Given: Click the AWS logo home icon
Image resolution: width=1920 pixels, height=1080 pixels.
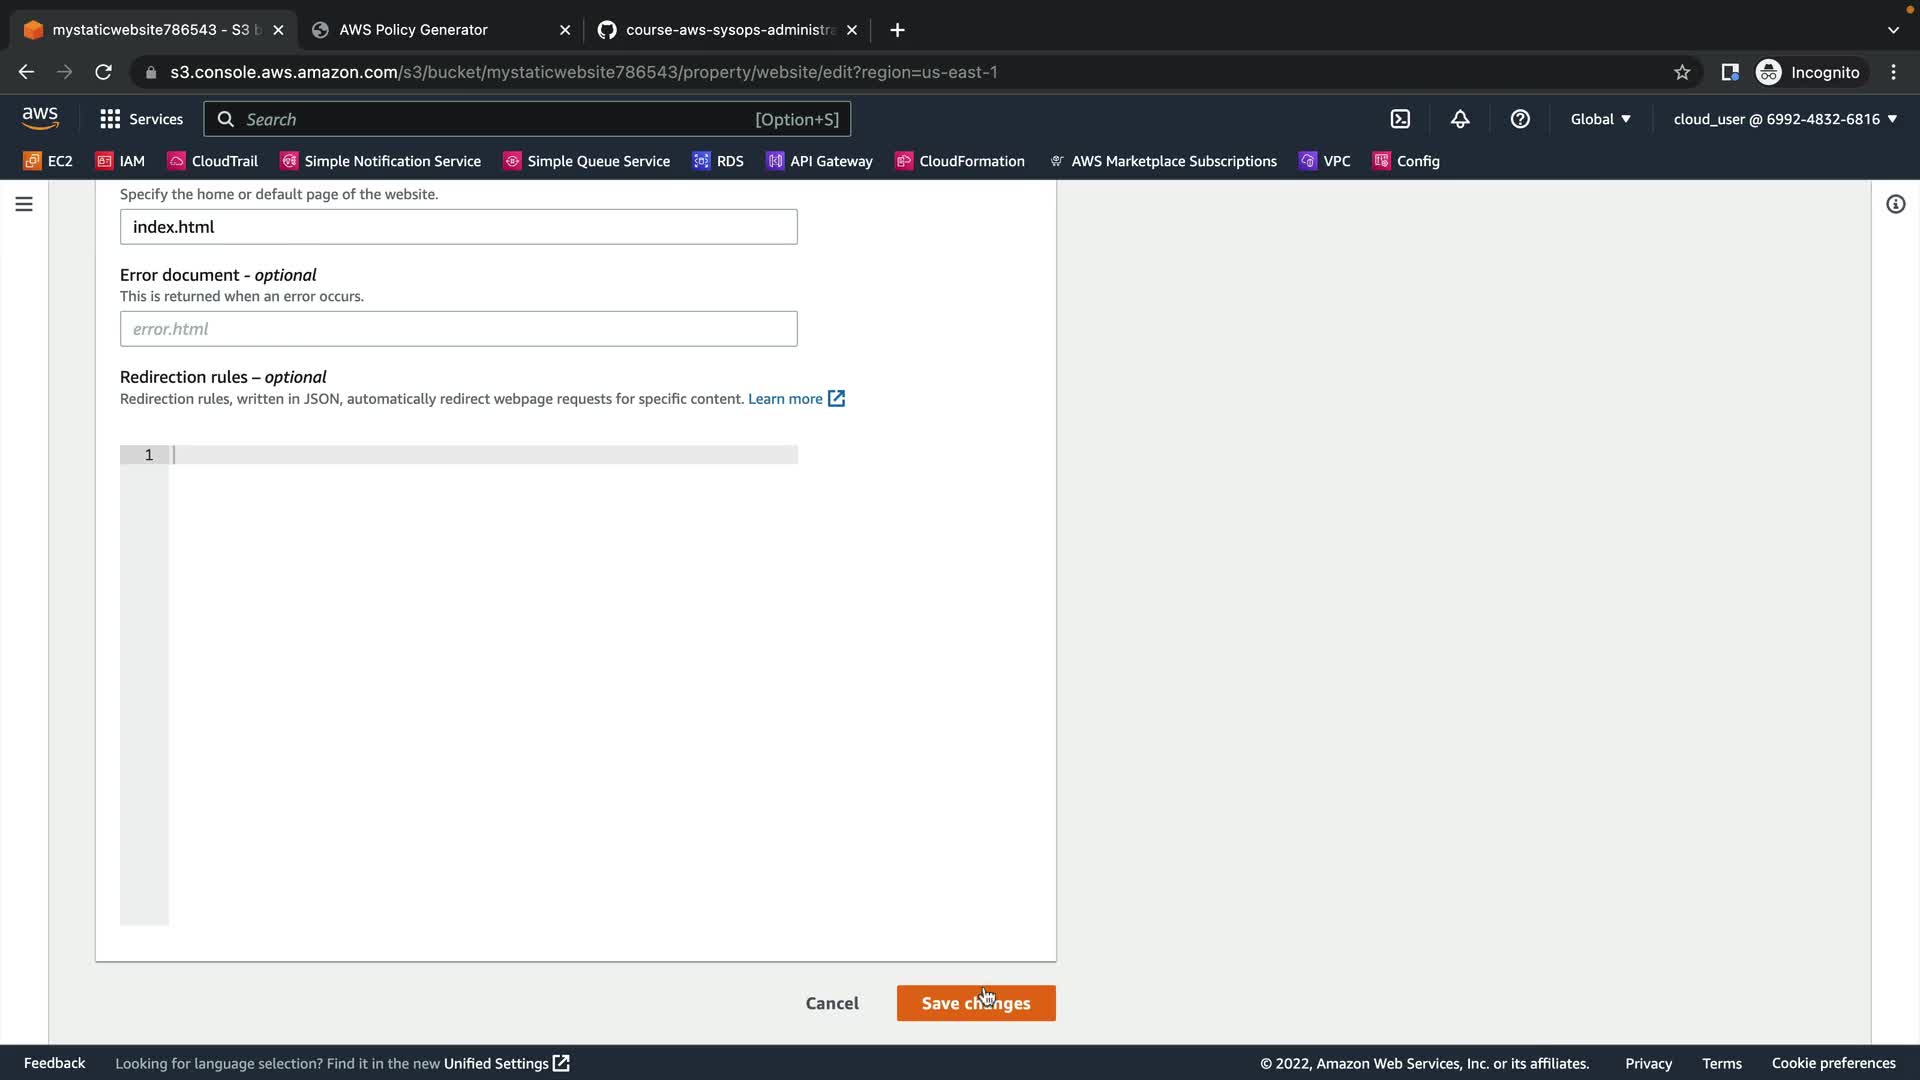Looking at the screenshot, I should 40,118.
